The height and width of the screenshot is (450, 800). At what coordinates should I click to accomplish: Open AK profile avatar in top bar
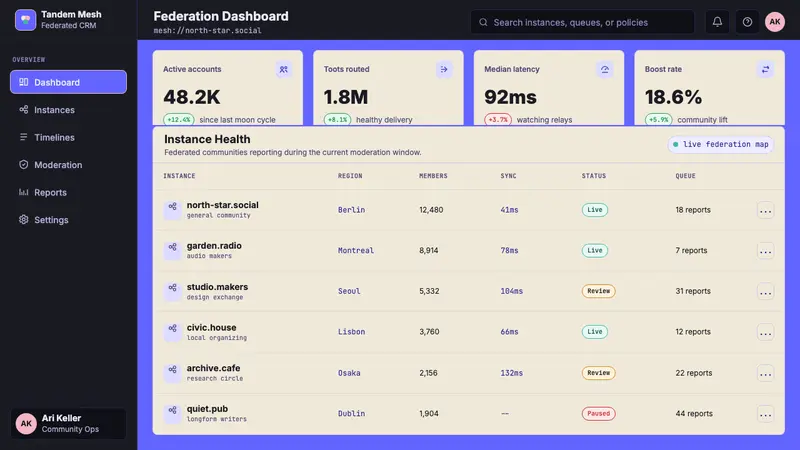click(774, 22)
